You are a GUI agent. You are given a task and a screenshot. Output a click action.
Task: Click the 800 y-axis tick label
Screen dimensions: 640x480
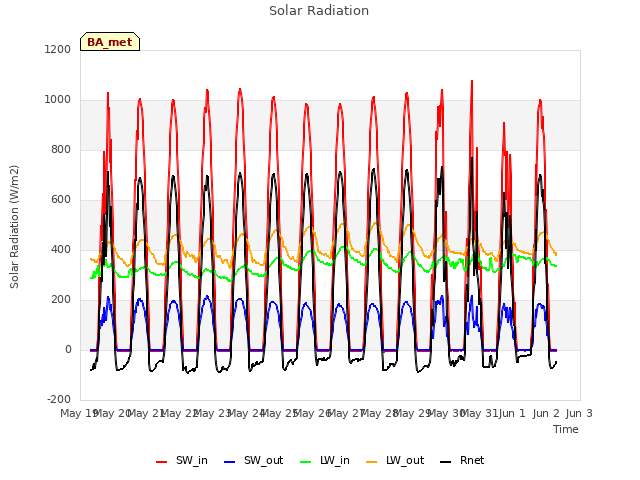[x=61, y=149]
